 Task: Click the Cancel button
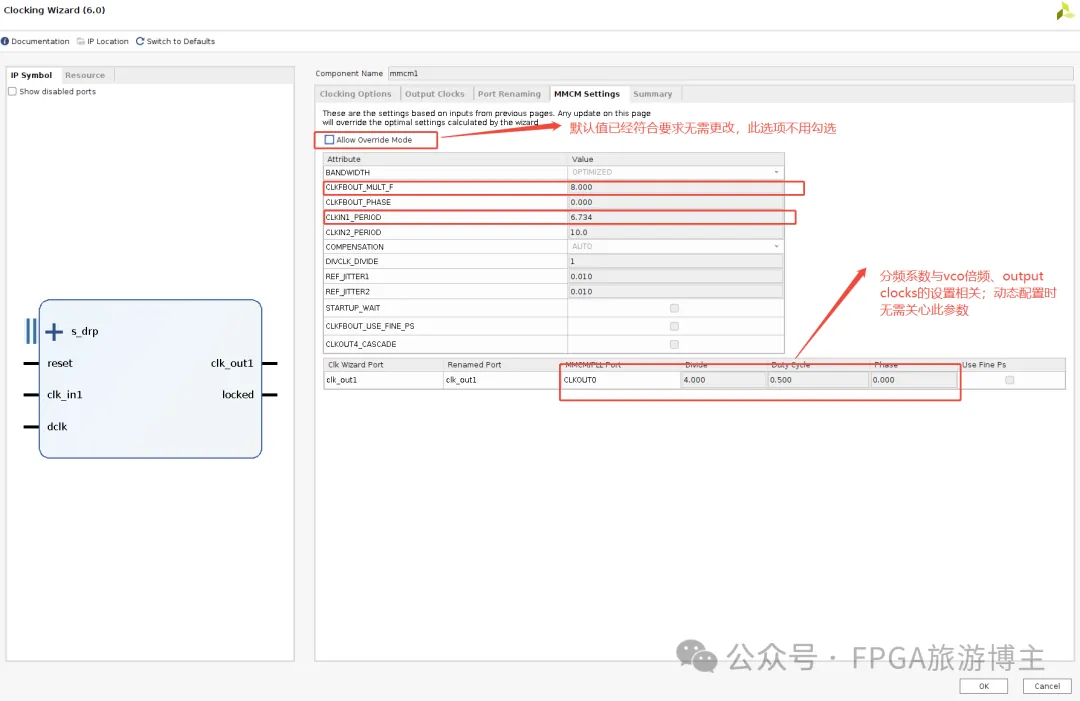pyautogui.click(x=1047, y=686)
